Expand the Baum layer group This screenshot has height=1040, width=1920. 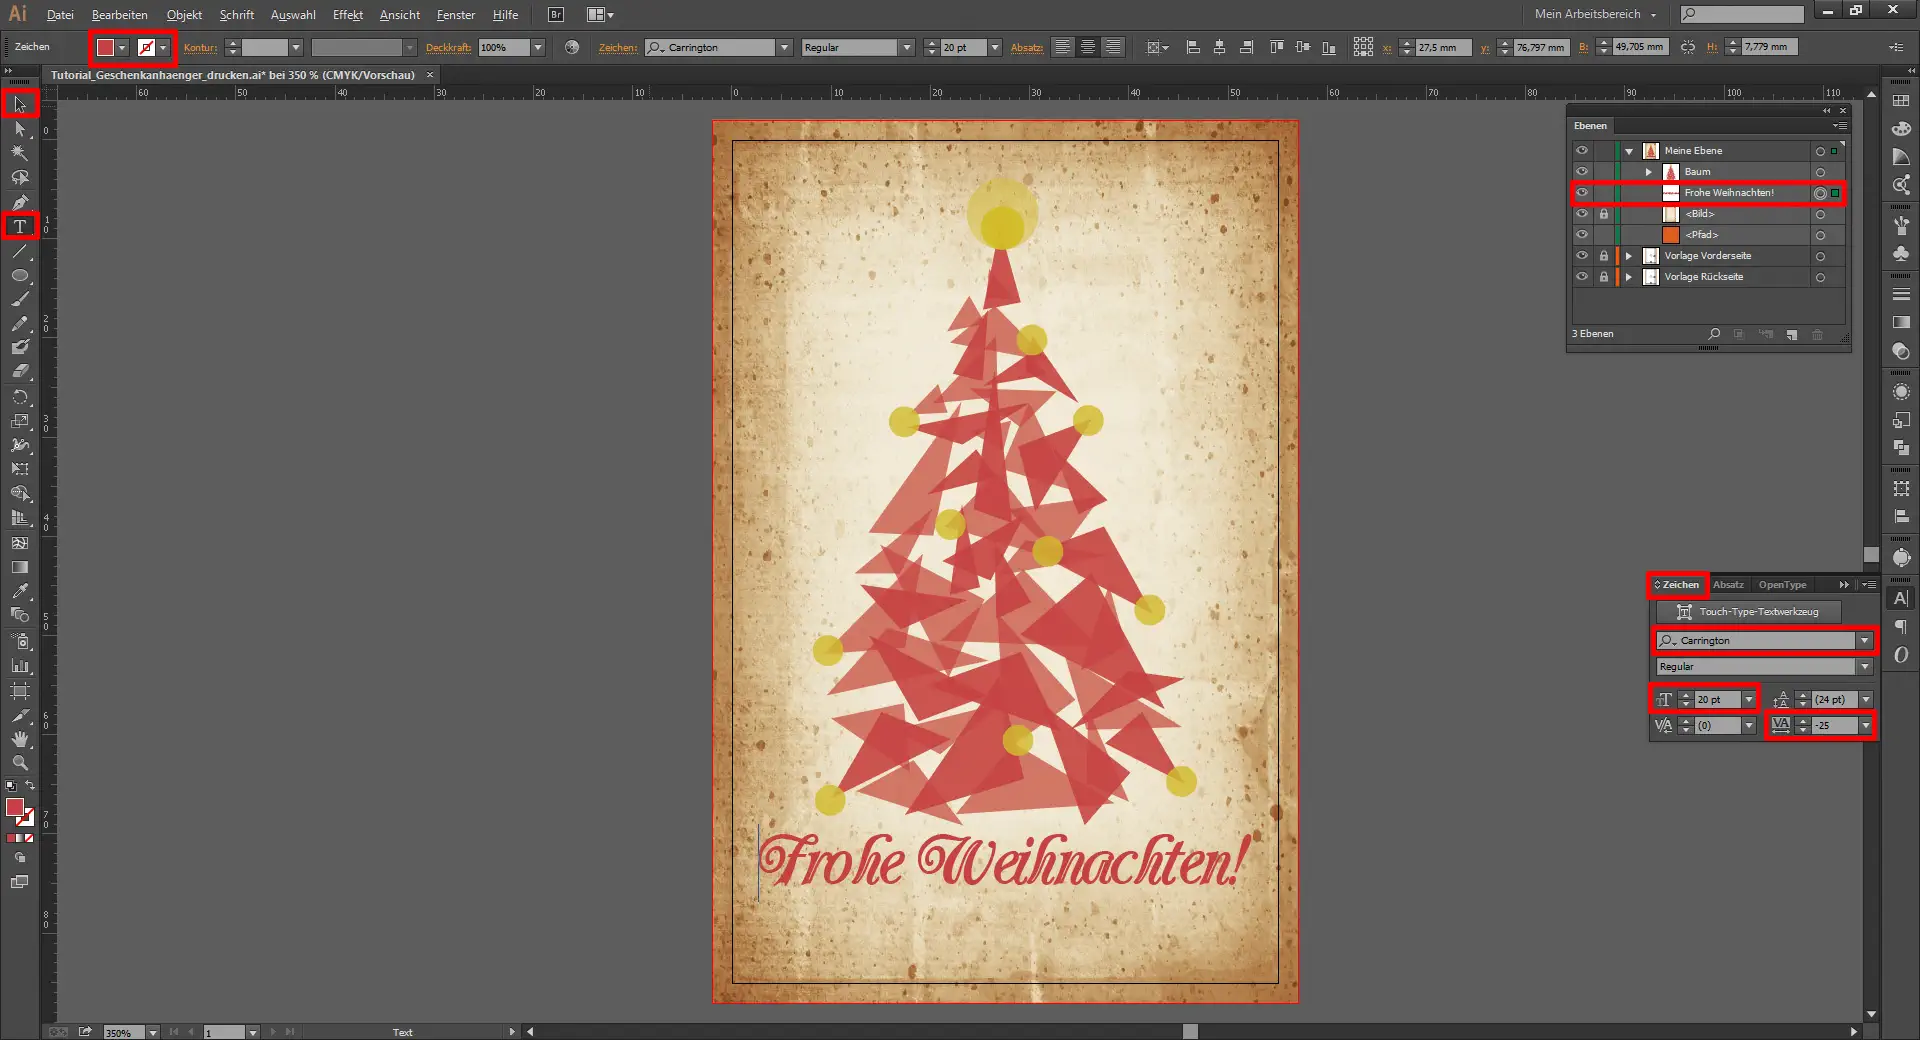(x=1649, y=172)
